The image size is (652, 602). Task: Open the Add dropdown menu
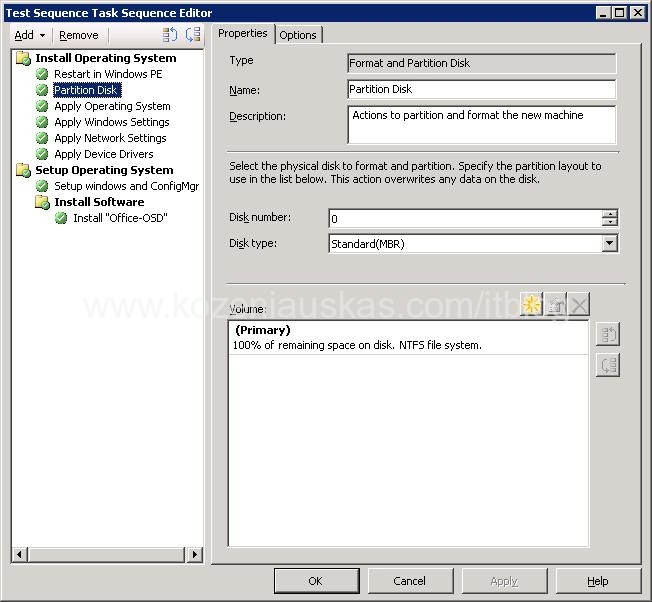point(29,35)
